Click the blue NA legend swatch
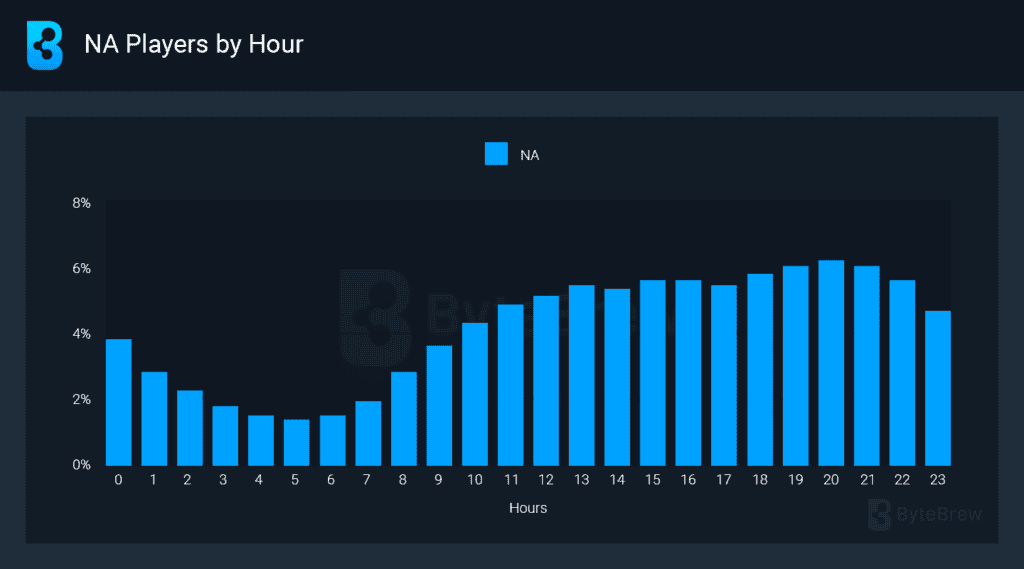Image resolution: width=1024 pixels, height=569 pixels. (496, 154)
